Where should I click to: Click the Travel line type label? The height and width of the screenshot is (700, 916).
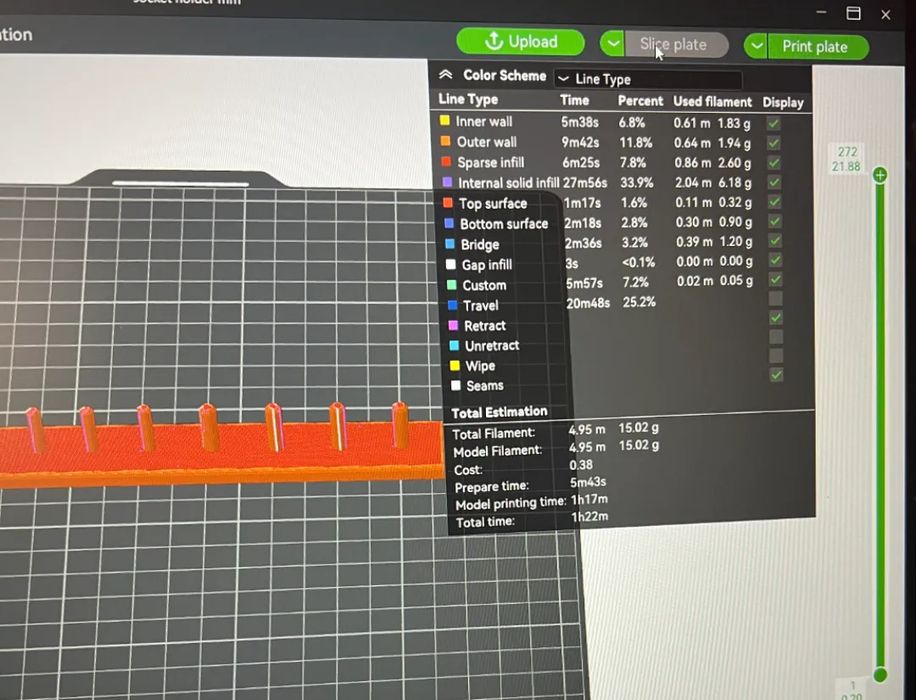point(480,306)
